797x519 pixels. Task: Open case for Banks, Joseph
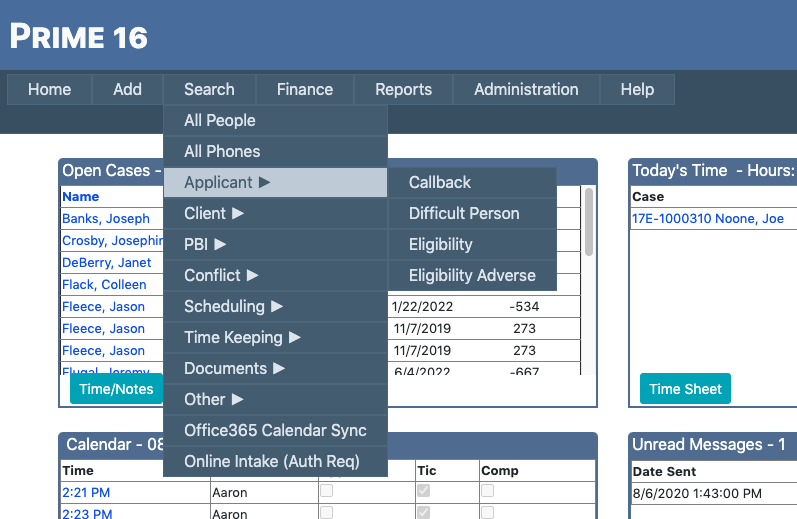(x=106, y=219)
